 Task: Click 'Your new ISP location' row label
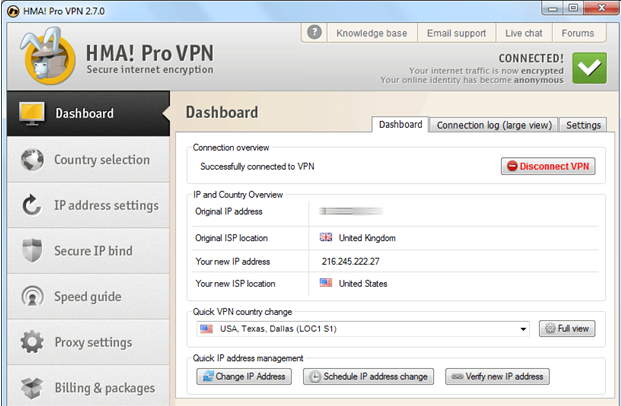(x=235, y=284)
